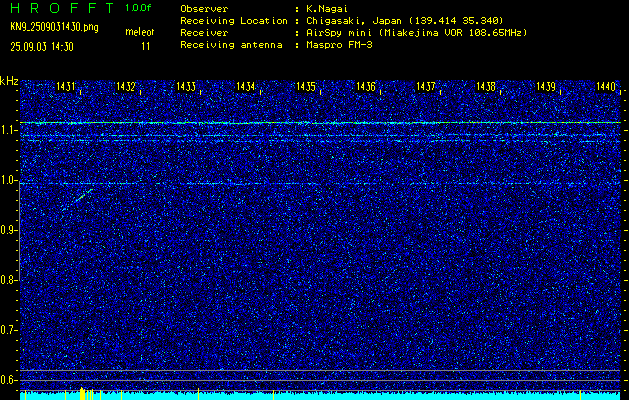Click the Observer label

(x=204, y=9)
